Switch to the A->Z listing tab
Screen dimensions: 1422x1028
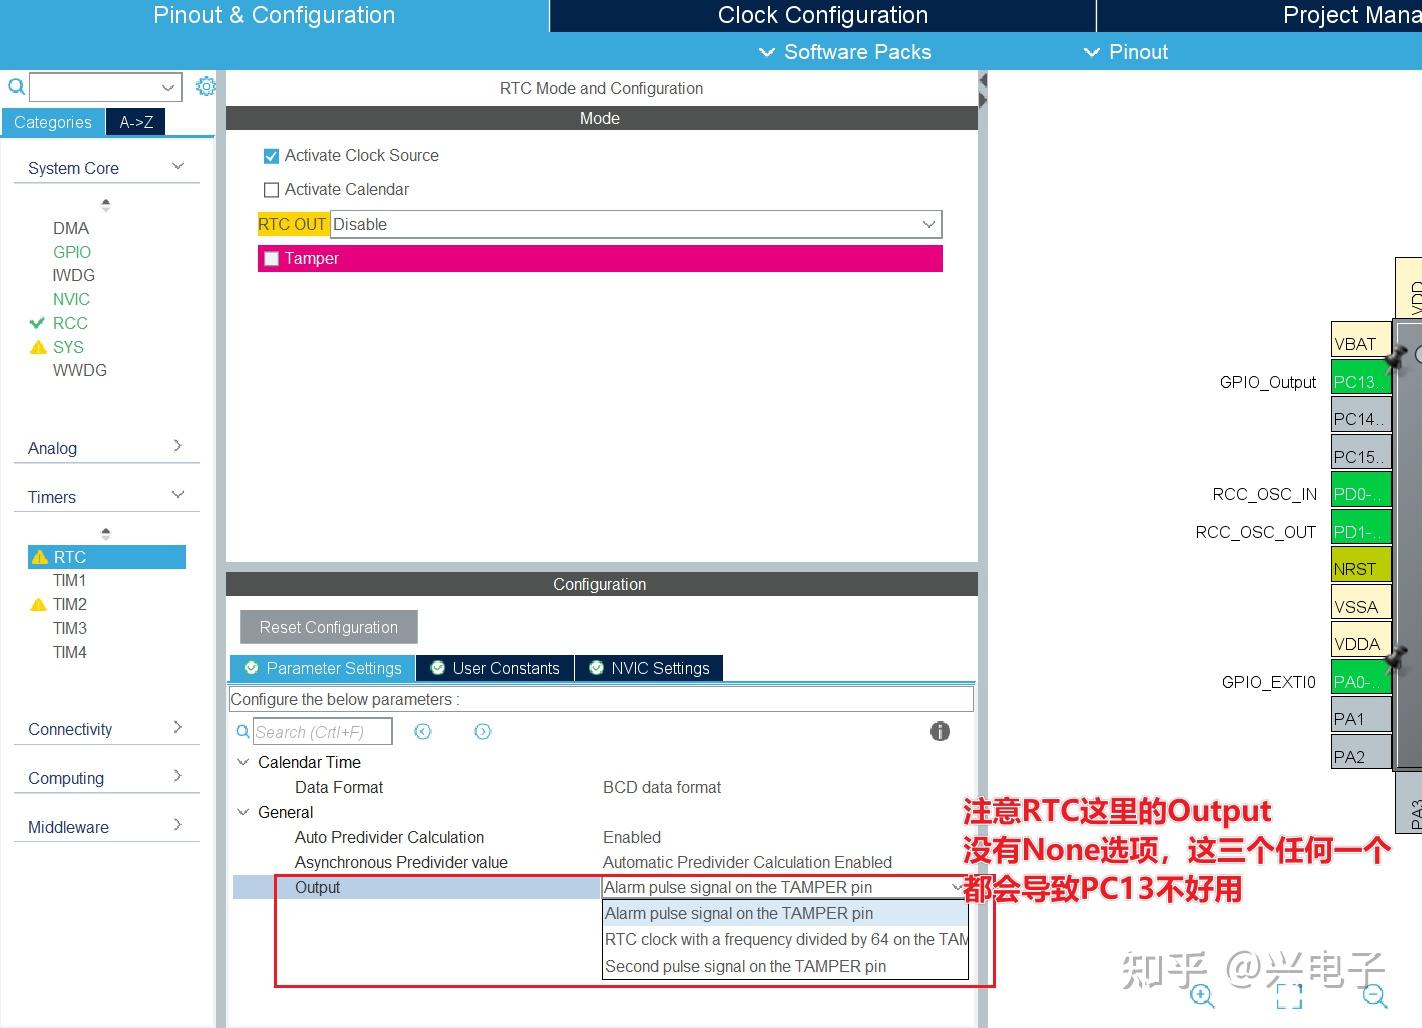[x=136, y=122]
